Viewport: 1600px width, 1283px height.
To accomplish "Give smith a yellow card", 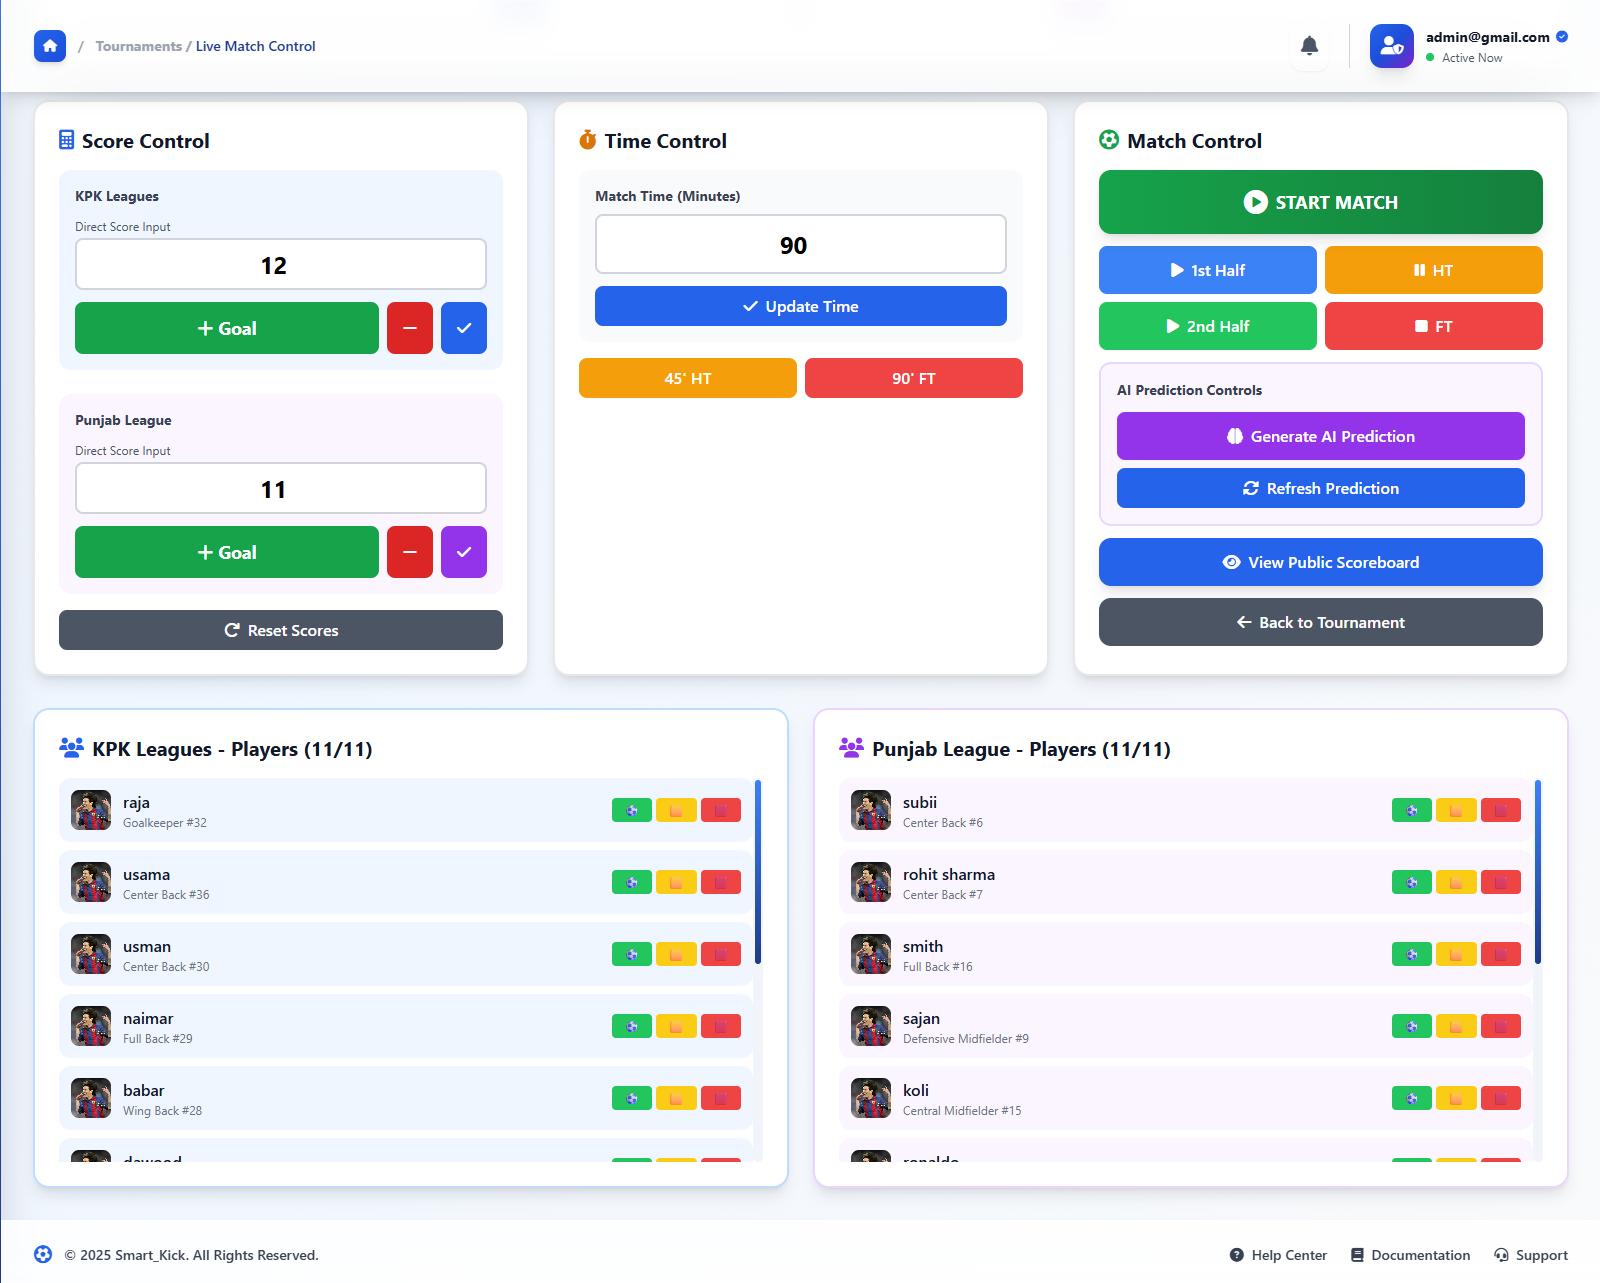I will pos(1456,954).
